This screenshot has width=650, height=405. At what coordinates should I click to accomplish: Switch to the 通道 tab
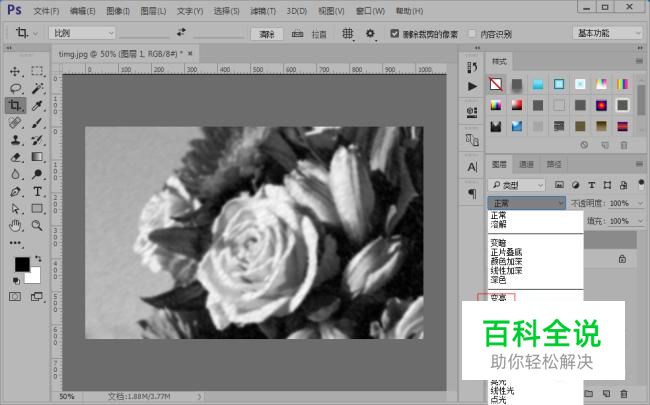point(526,165)
